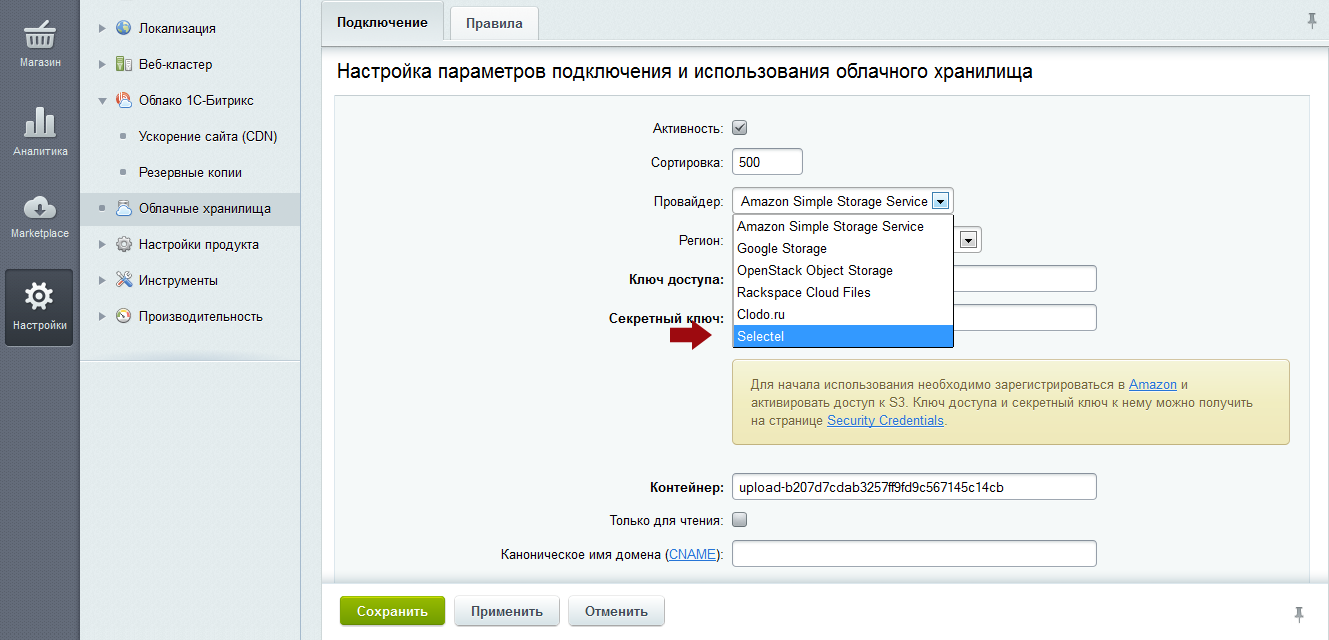This screenshot has height=640, width=1329.
Task: Collapse the Облако 1С-Битрикс tree node
Action: point(102,100)
